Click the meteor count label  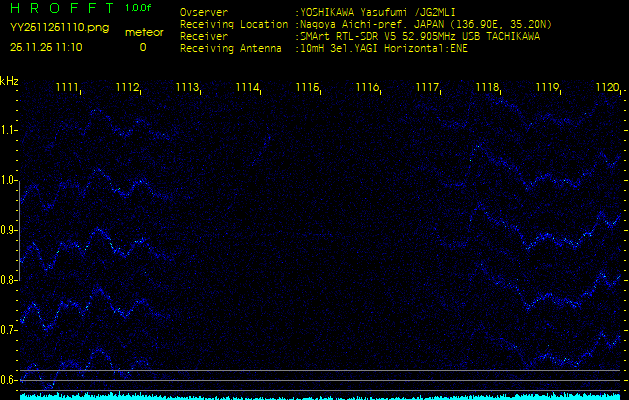point(143,32)
